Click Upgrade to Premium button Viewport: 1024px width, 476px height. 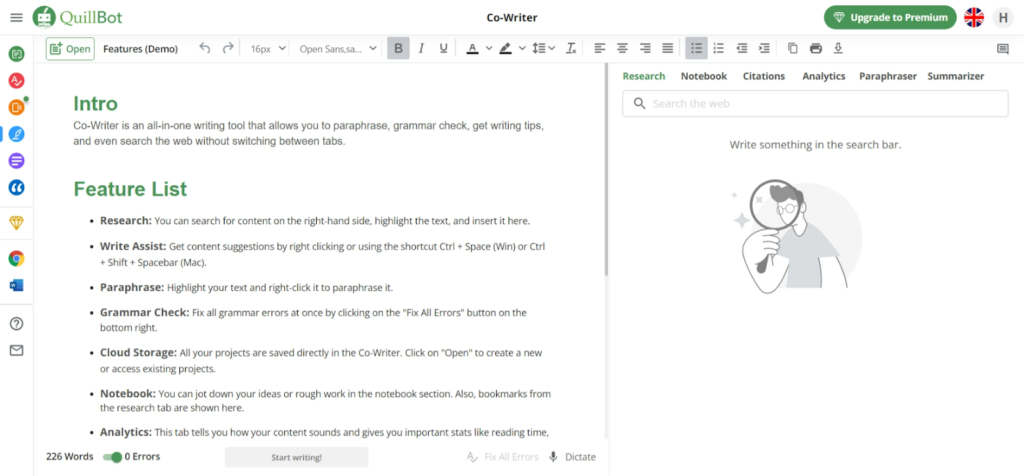click(x=890, y=18)
